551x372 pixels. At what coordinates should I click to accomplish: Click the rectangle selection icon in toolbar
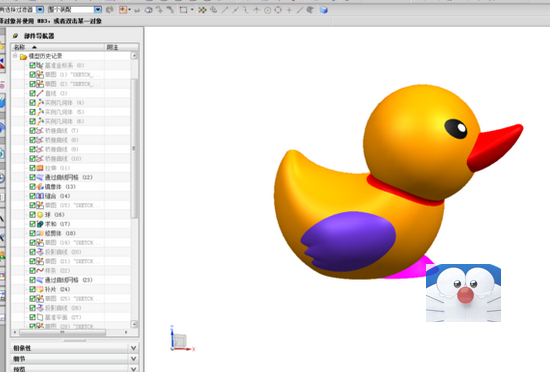coord(183,10)
